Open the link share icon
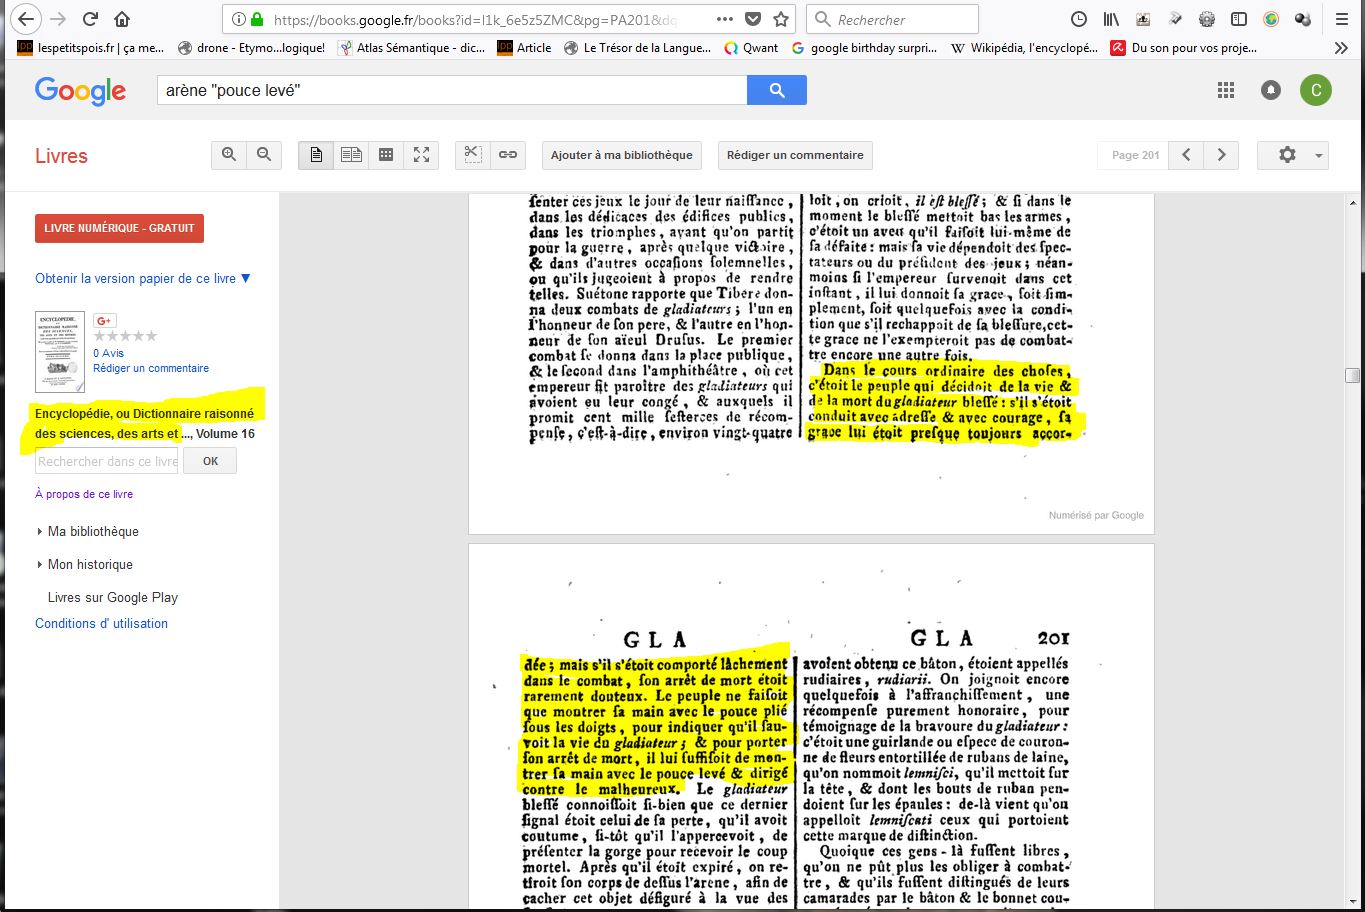 [x=508, y=155]
